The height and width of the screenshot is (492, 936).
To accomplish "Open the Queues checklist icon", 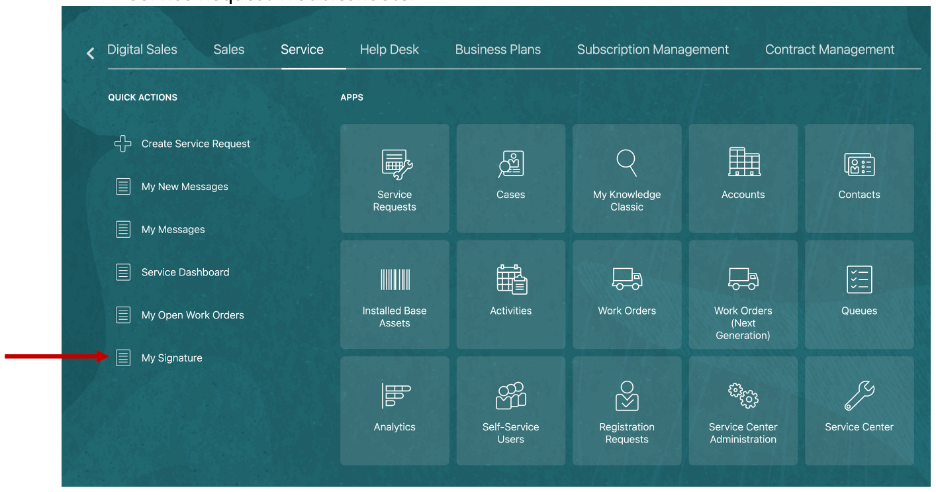I will [859, 279].
